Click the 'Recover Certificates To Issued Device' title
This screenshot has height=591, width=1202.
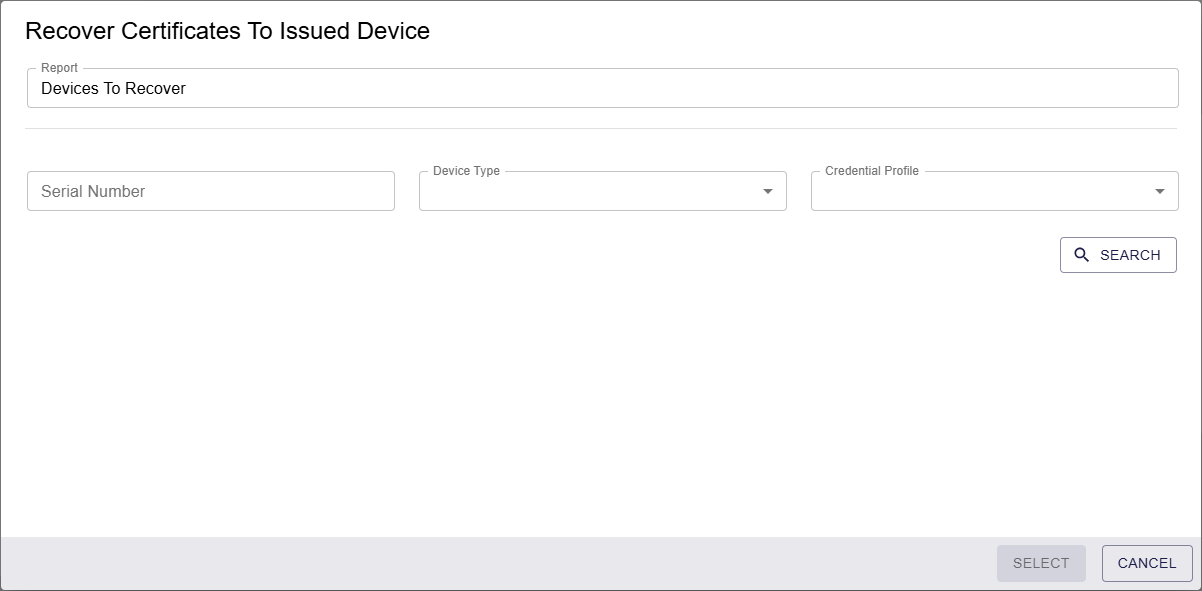pyautogui.click(x=227, y=31)
